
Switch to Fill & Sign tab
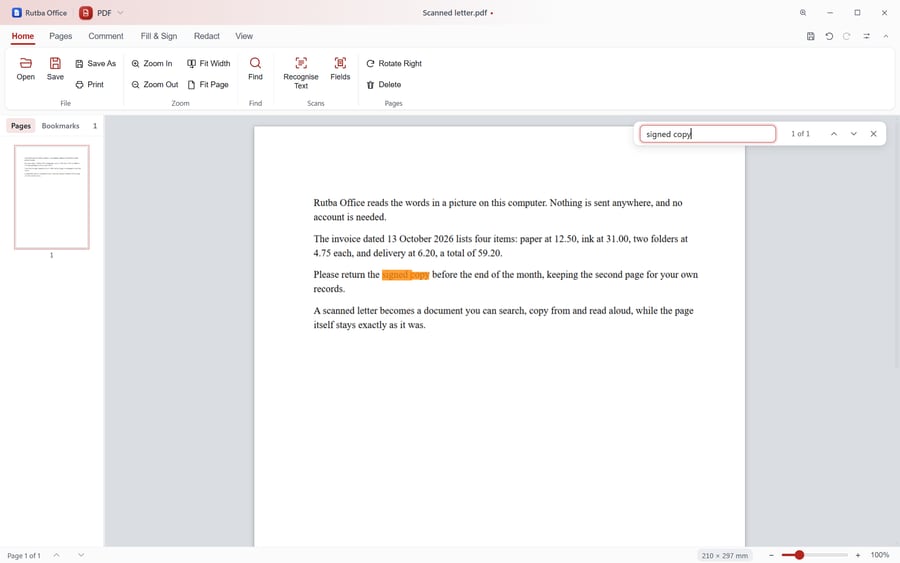[x=159, y=36]
